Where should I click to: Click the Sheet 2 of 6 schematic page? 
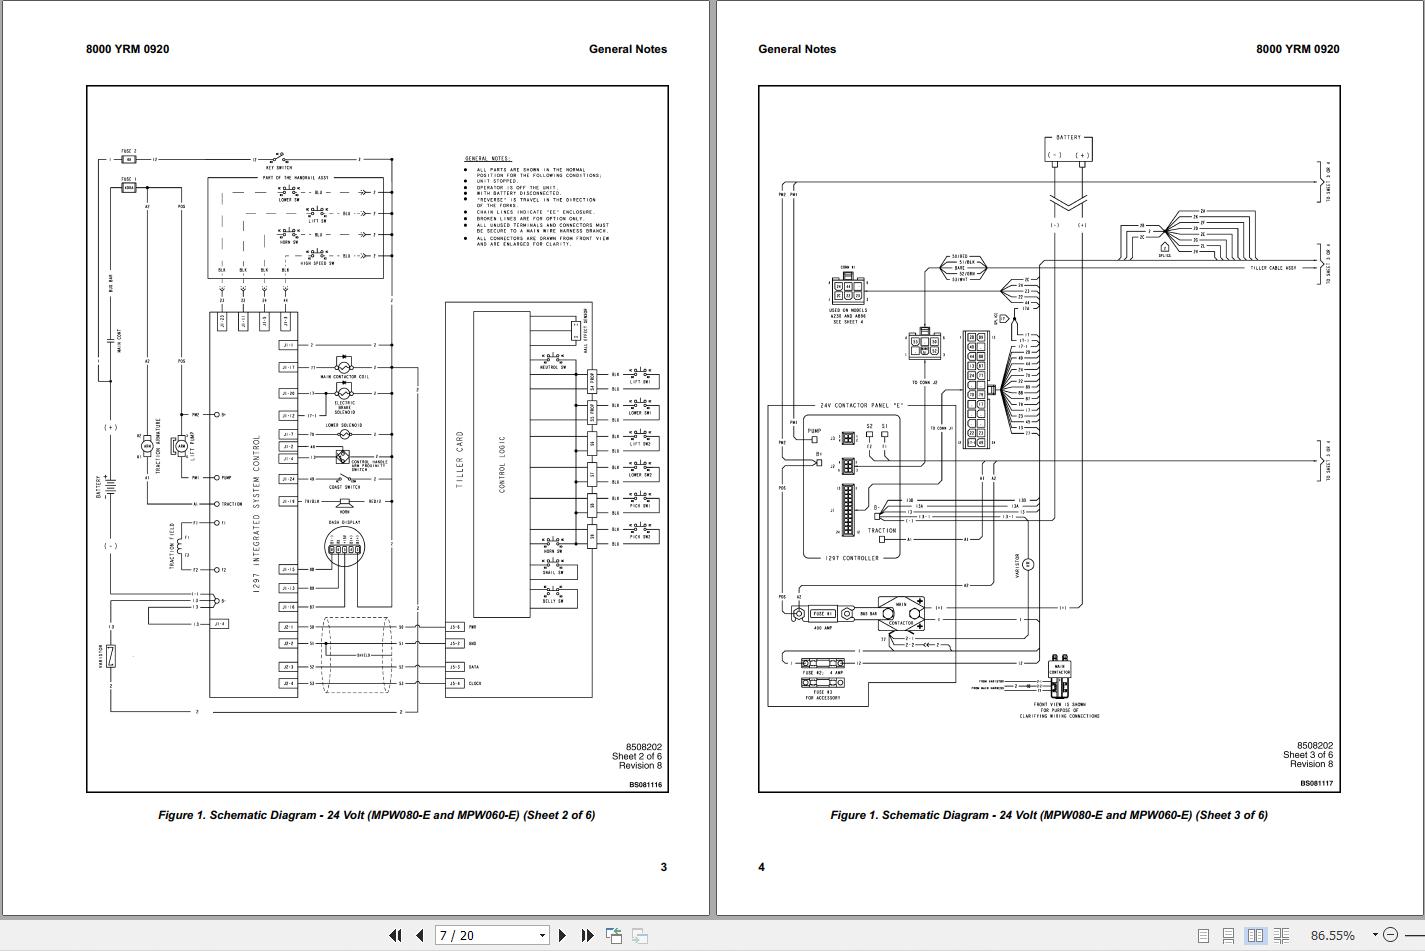tap(378, 439)
